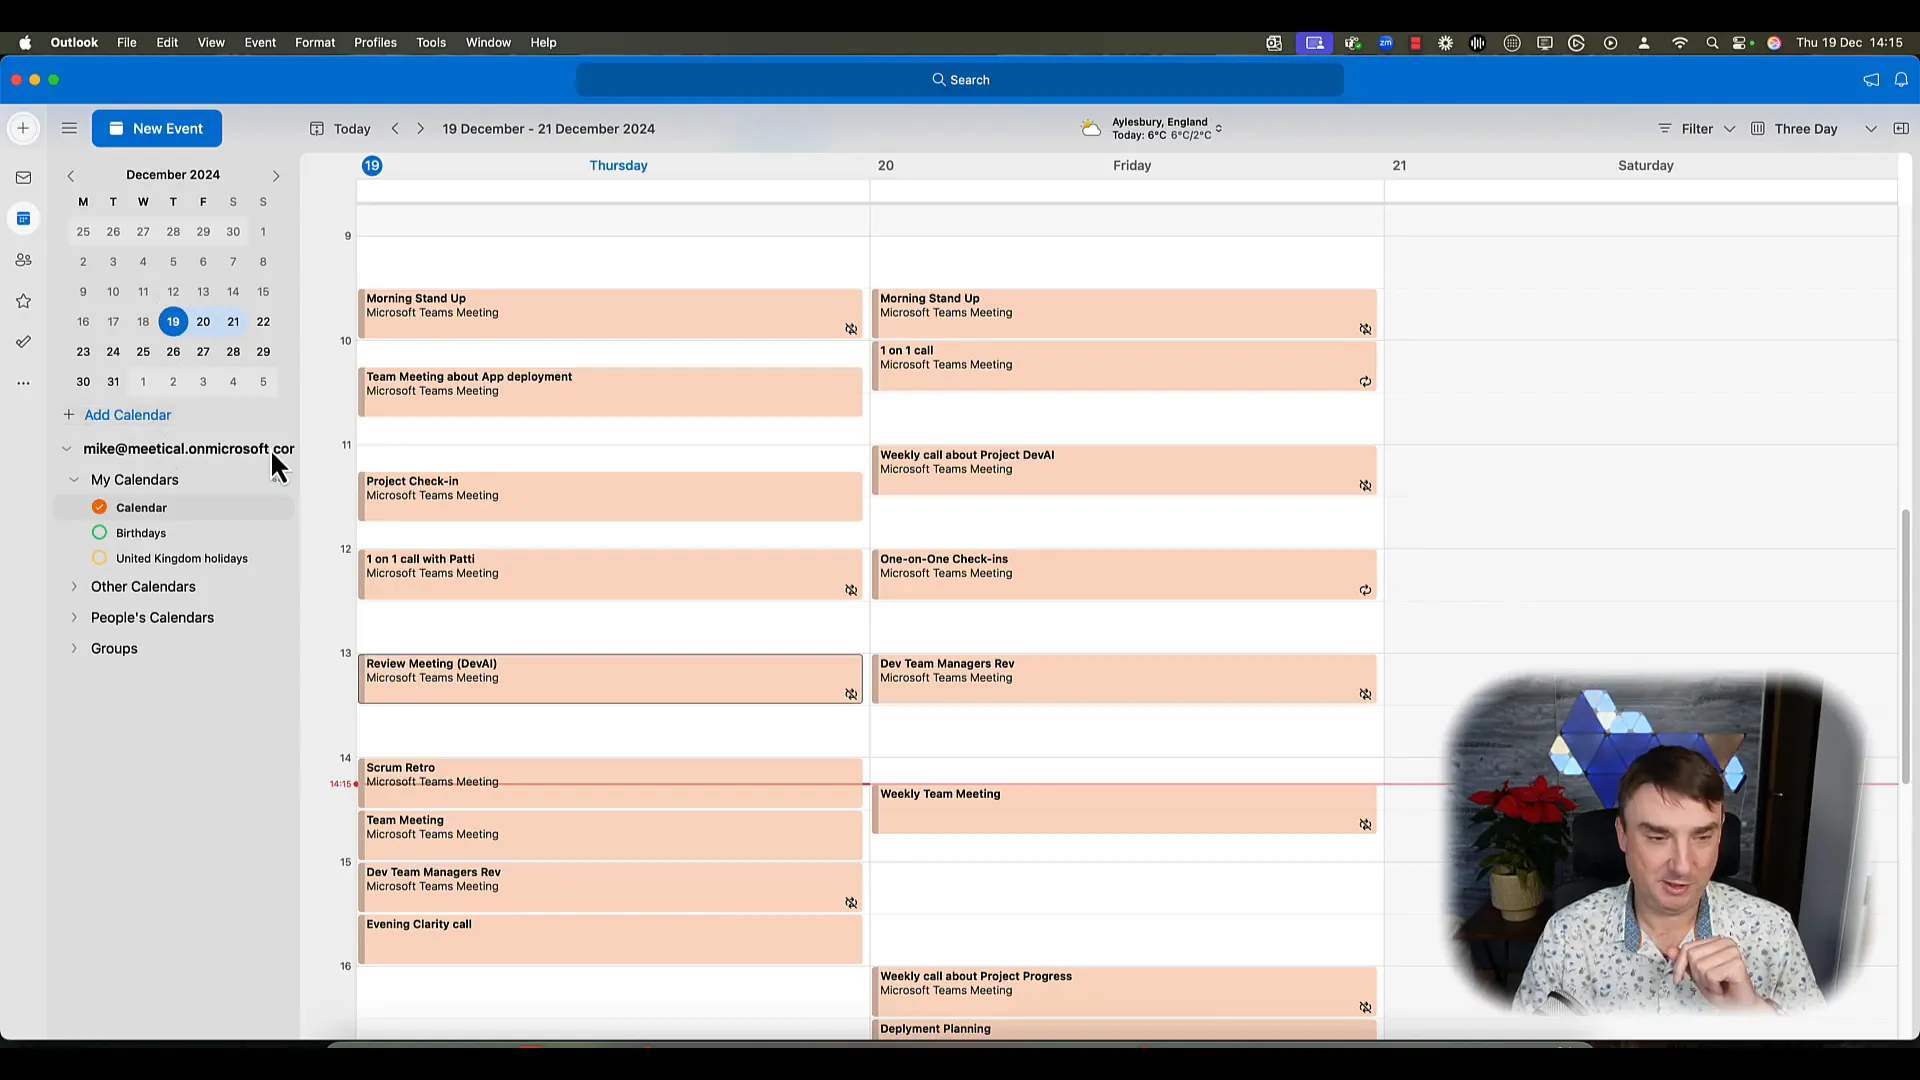The width and height of the screenshot is (1920, 1080).
Task: Open the View menu
Action: 211,43
